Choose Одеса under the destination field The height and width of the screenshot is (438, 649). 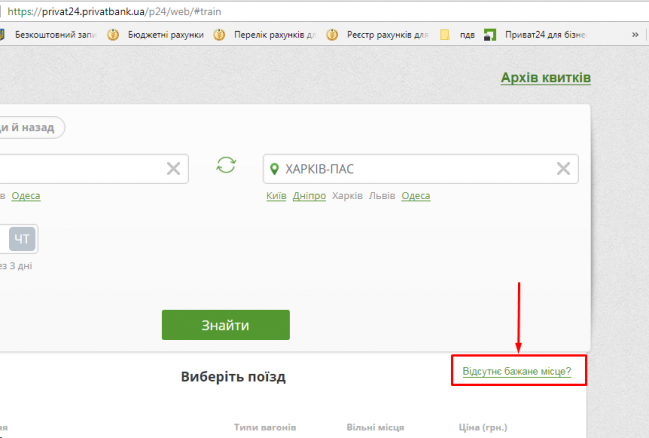[415, 196]
